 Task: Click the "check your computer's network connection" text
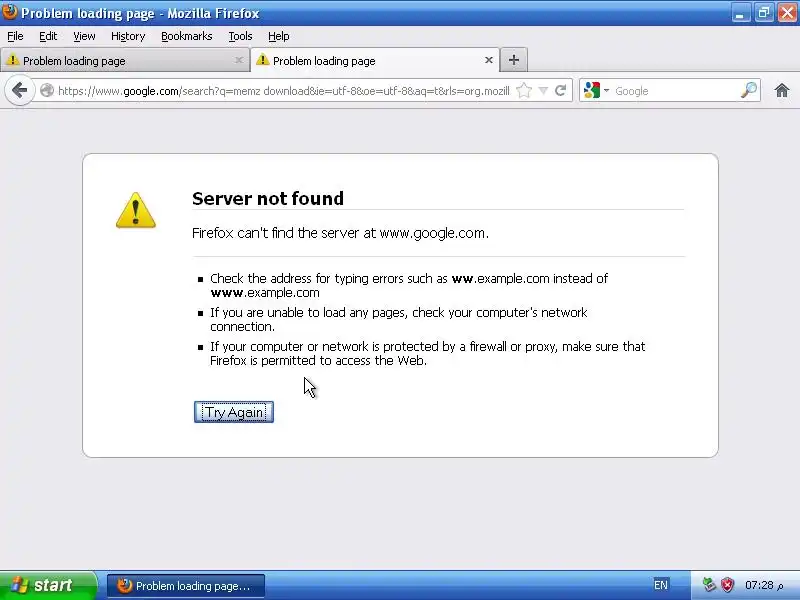pyautogui.click(x=399, y=319)
